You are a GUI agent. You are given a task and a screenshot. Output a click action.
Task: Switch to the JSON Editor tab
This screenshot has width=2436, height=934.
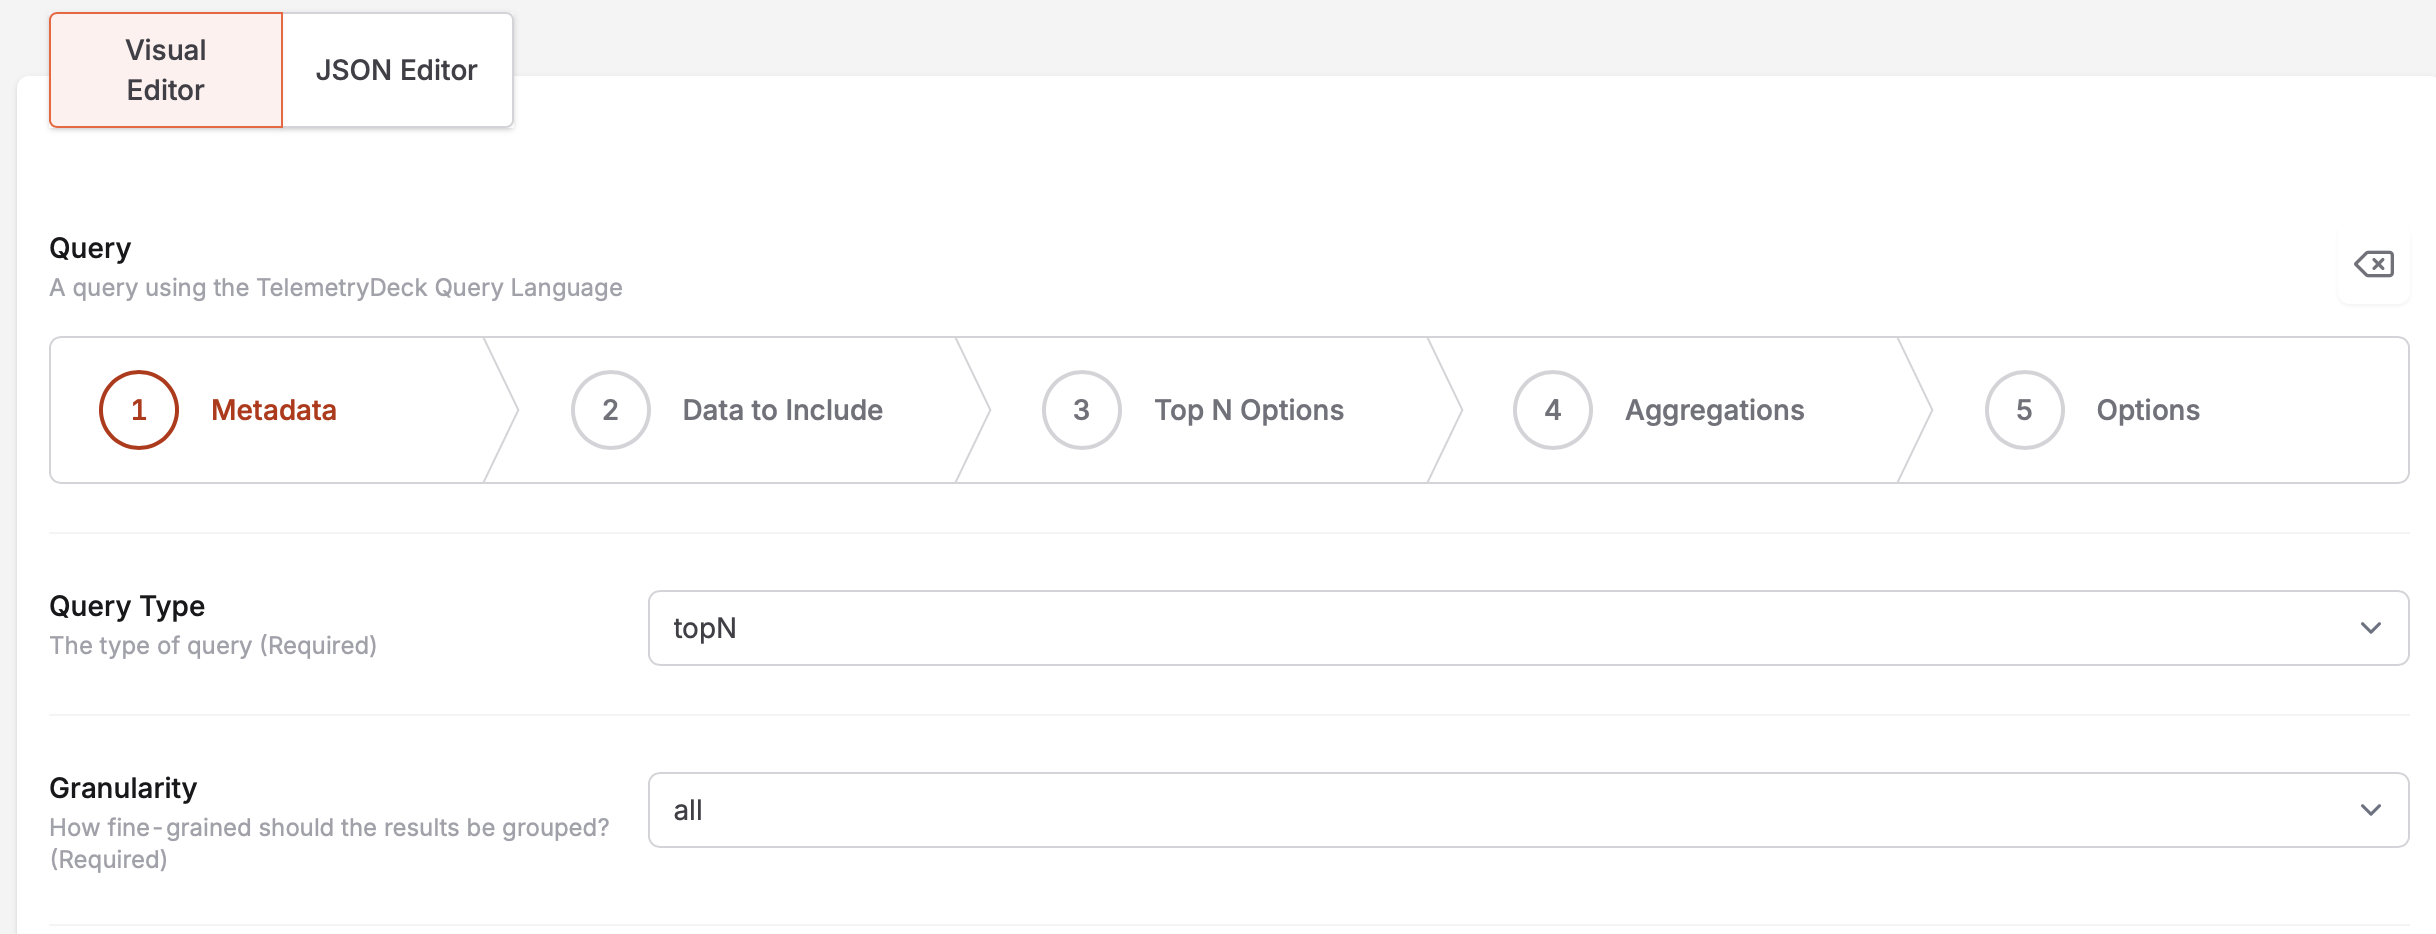(397, 70)
